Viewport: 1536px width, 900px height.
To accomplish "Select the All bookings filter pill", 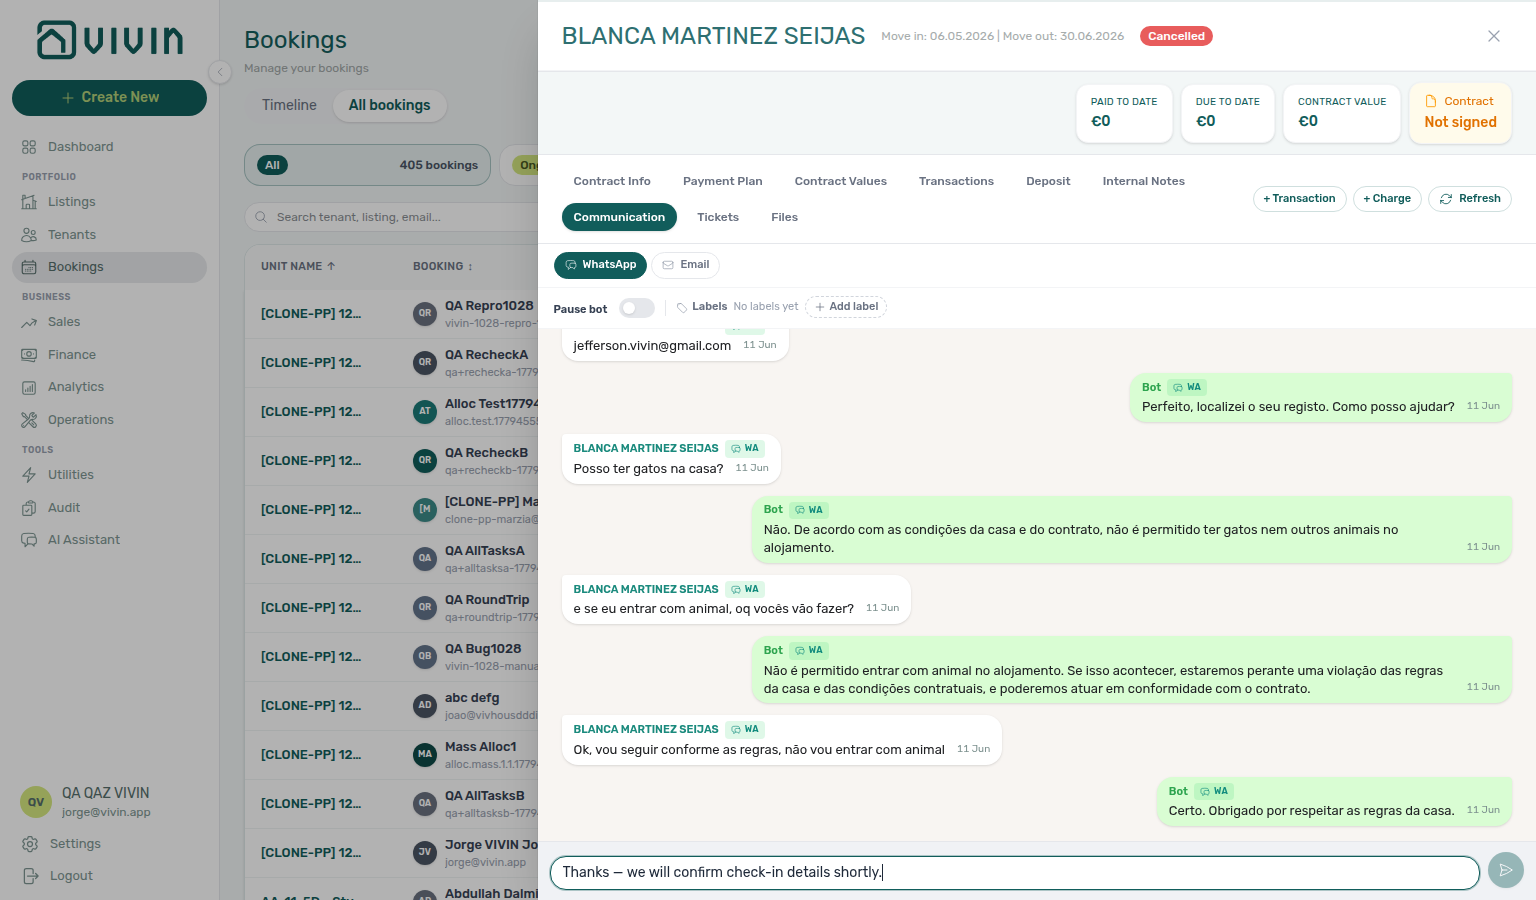I will point(368,165).
